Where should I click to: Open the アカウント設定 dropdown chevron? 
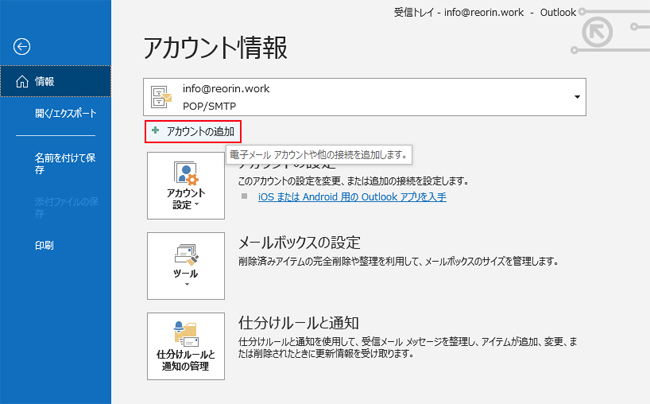pyautogui.click(x=197, y=204)
